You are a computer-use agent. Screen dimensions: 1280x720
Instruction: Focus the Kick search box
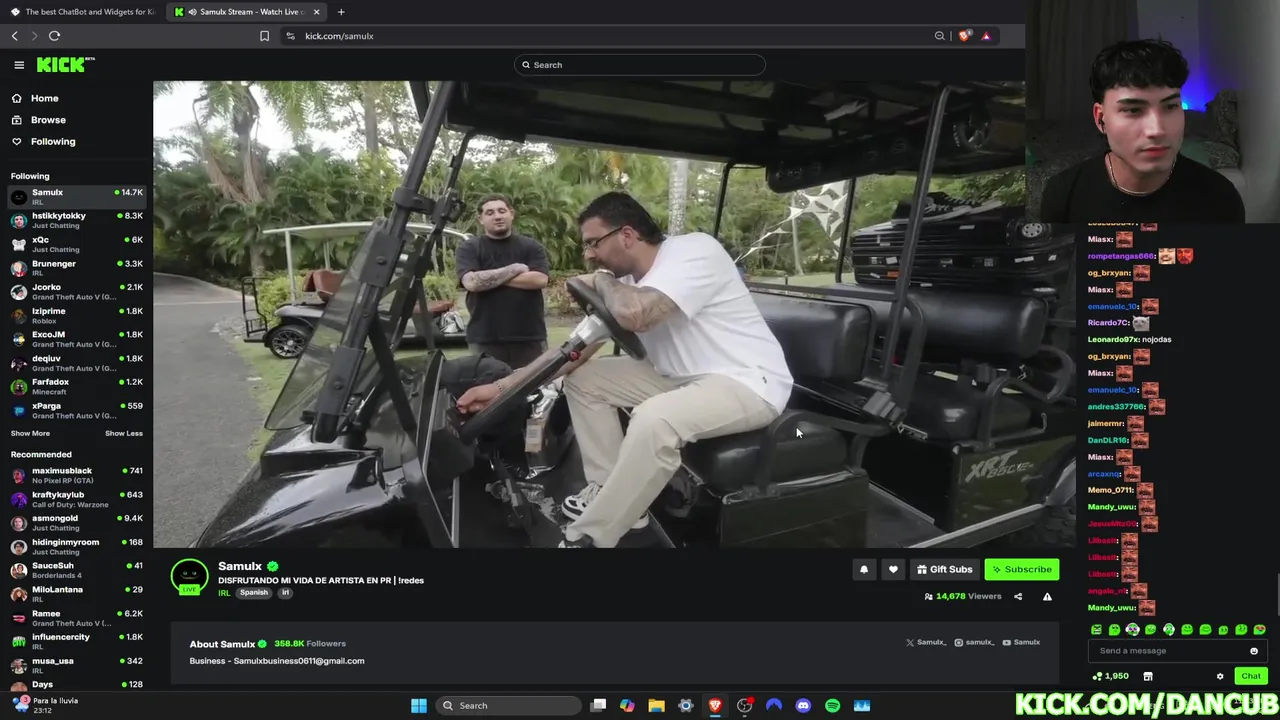click(640, 65)
